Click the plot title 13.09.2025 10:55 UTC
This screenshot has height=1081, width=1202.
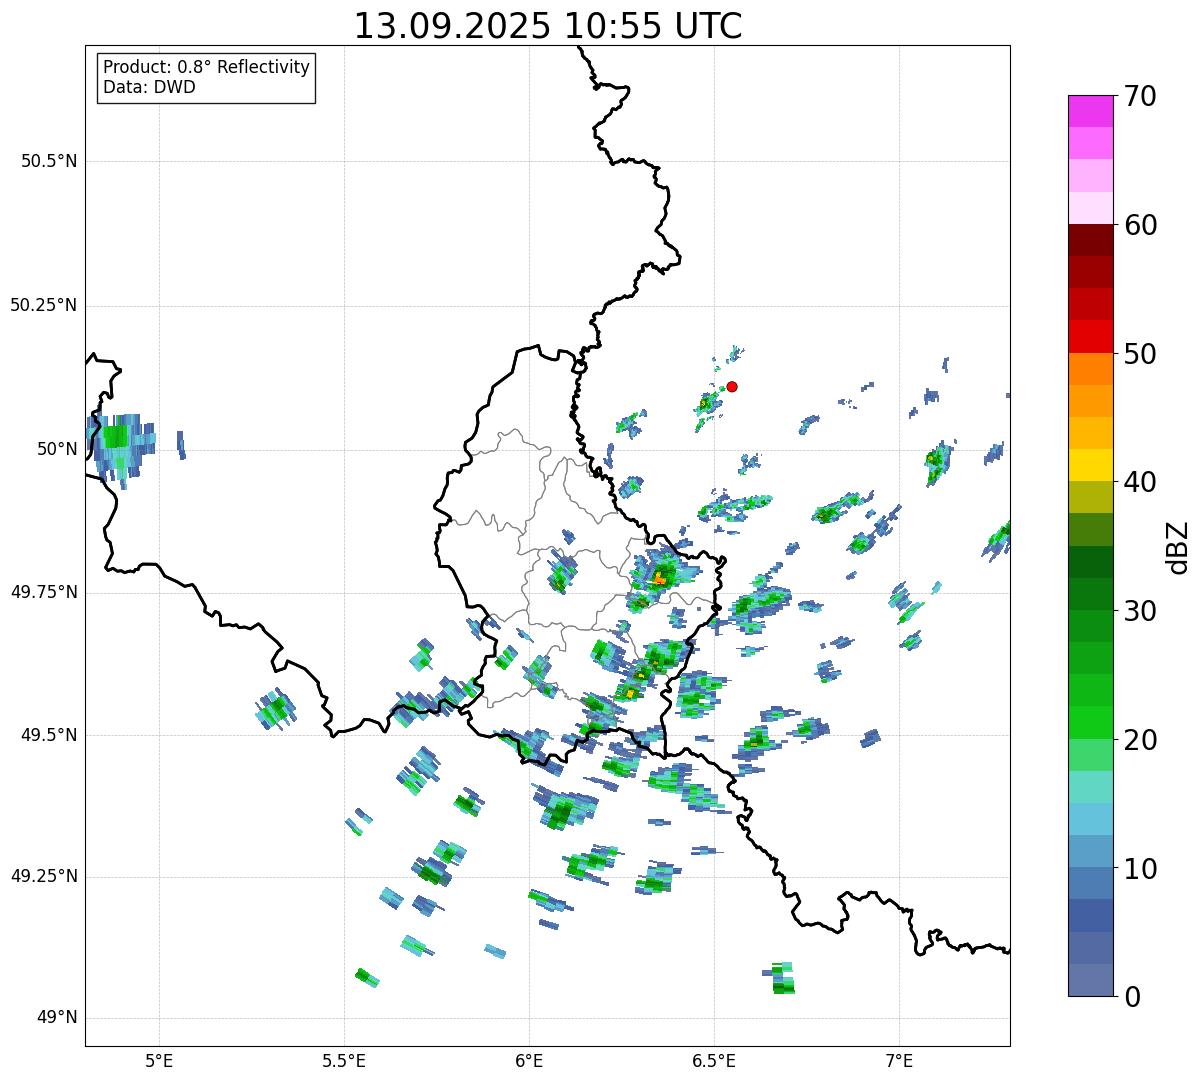pyautogui.click(x=548, y=26)
